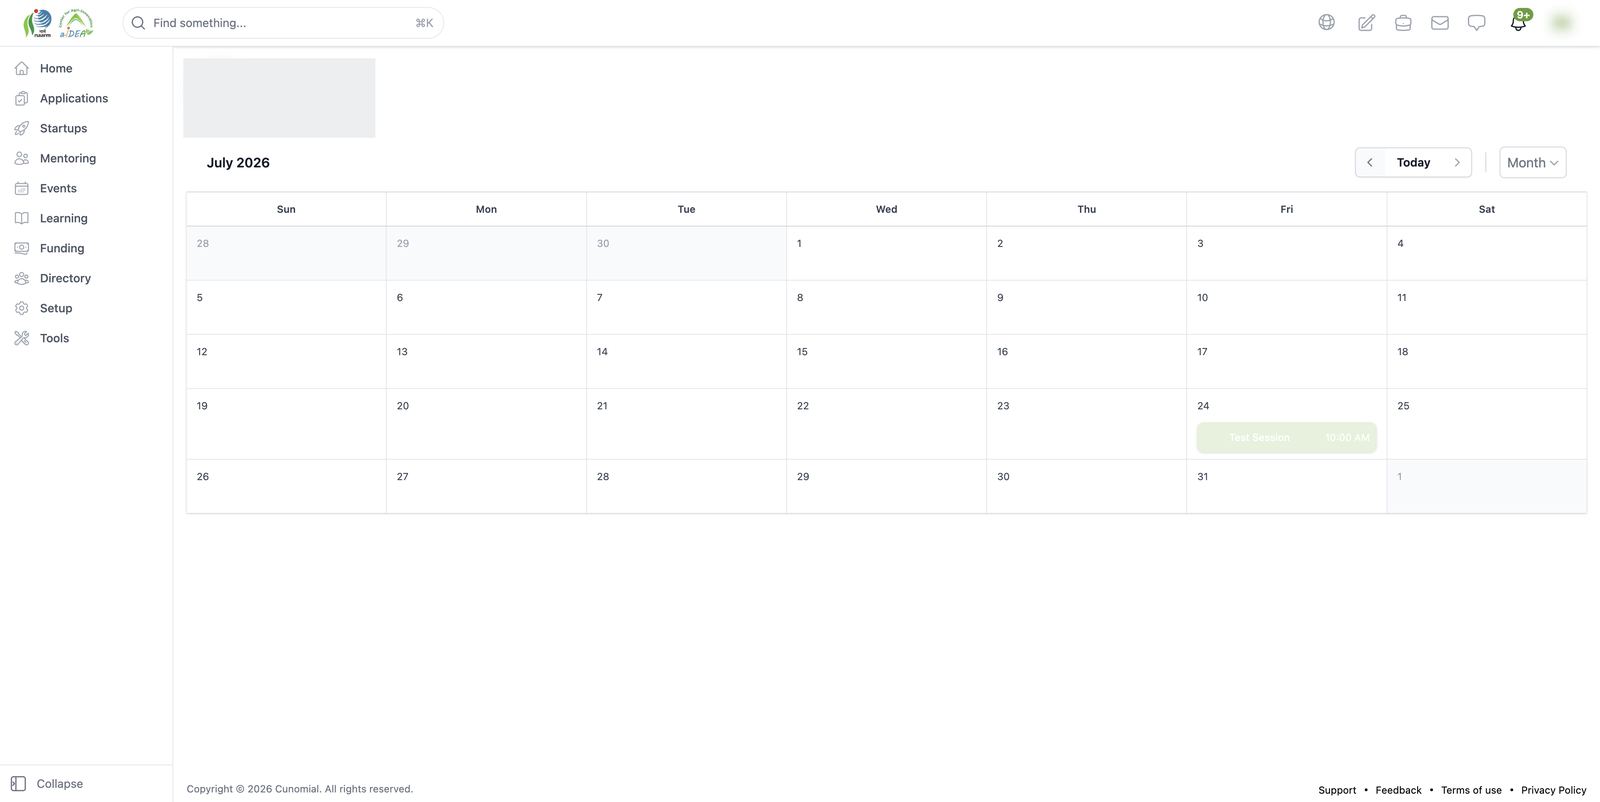Open the notifications bell icon
Image resolution: width=1600 pixels, height=802 pixels.
(x=1518, y=23)
